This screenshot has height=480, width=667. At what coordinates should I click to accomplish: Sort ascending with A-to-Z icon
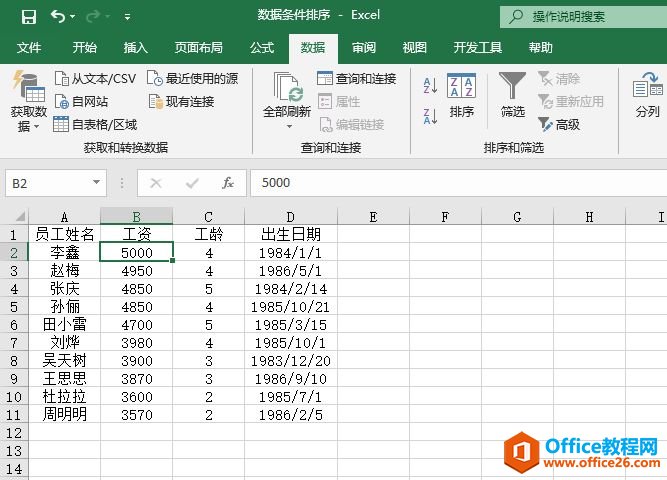(430, 86)
